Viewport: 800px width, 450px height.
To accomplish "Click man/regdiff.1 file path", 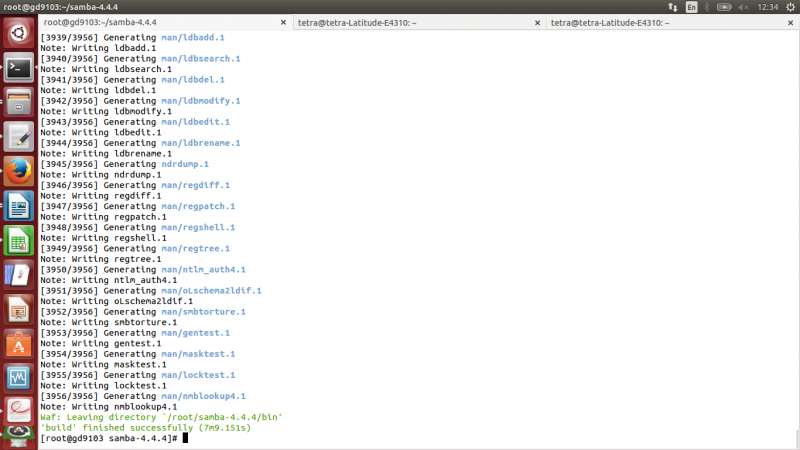I will coord(195,185).
